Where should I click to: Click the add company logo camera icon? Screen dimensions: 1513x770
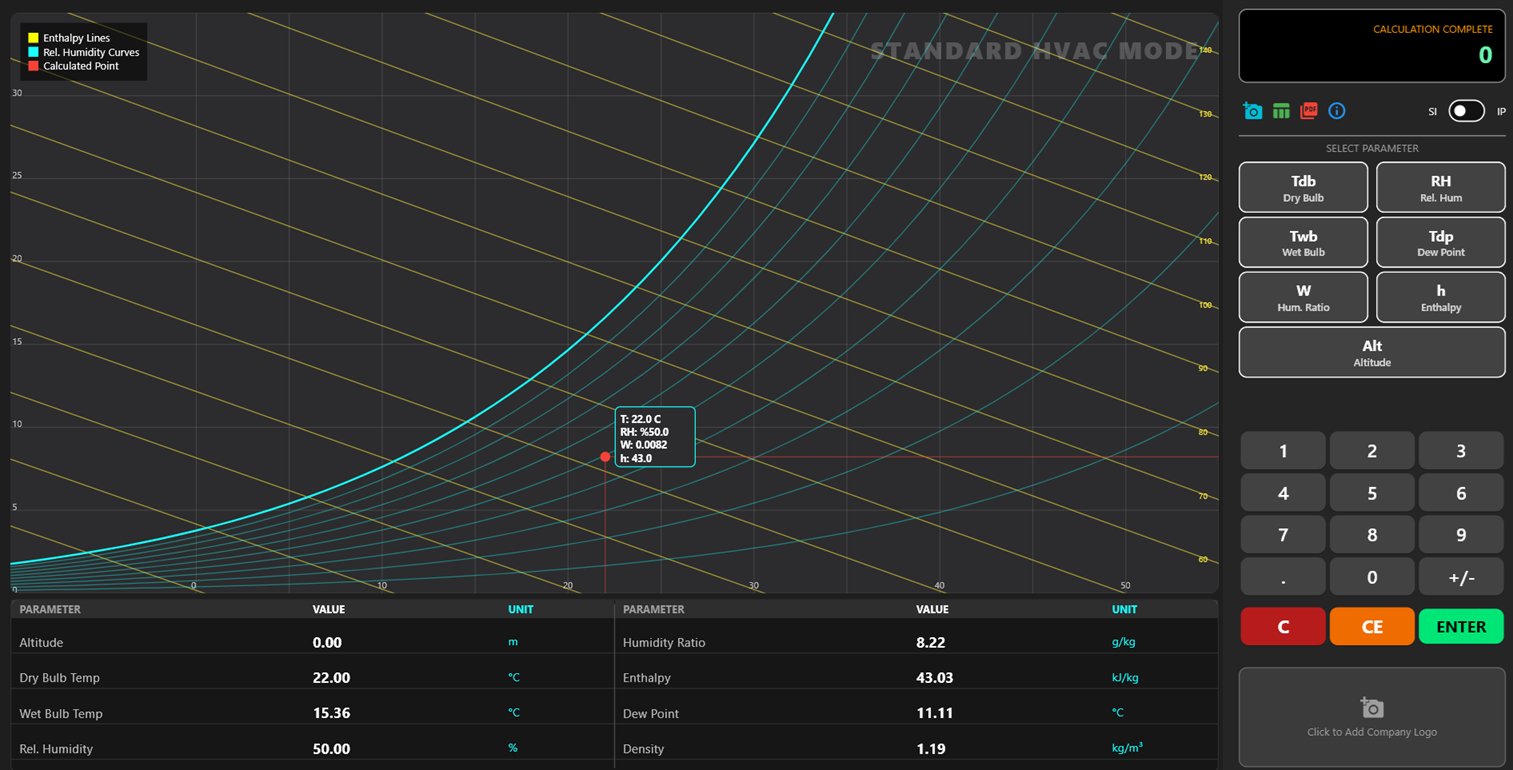point(1372,708)
